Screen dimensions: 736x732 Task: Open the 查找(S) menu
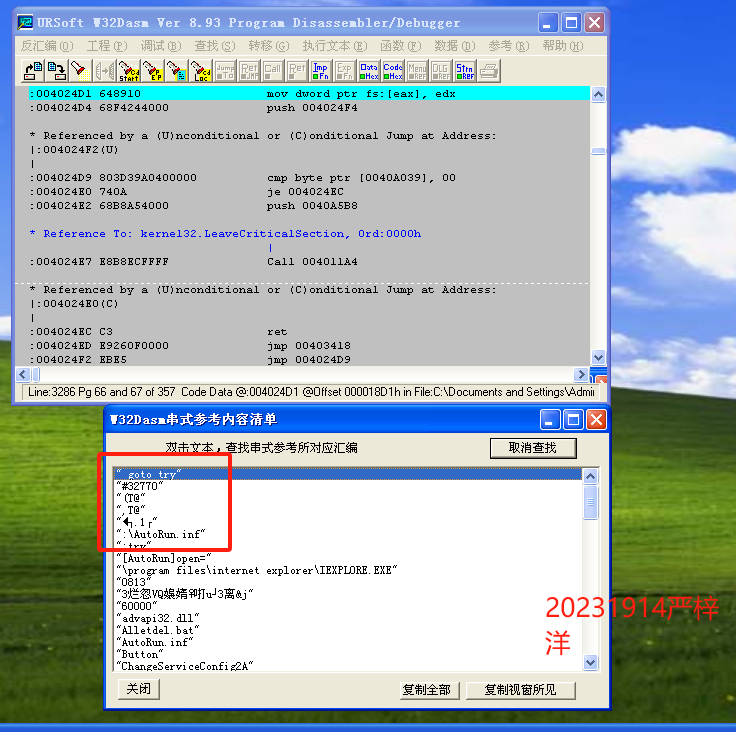point(215,46)
